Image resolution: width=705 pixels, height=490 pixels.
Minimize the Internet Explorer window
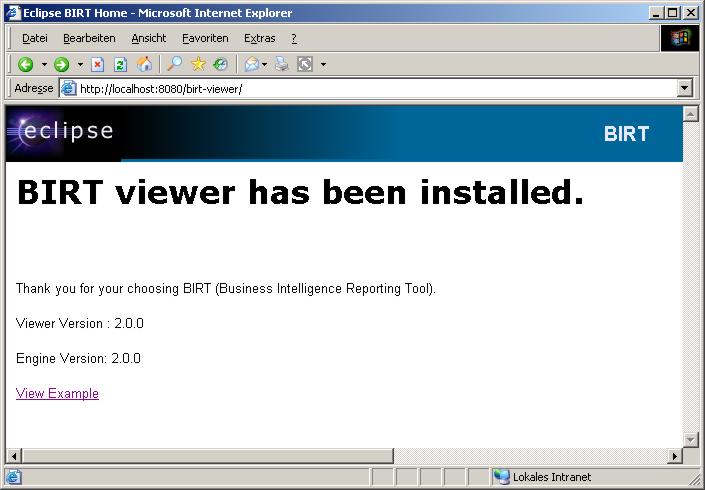656,13
